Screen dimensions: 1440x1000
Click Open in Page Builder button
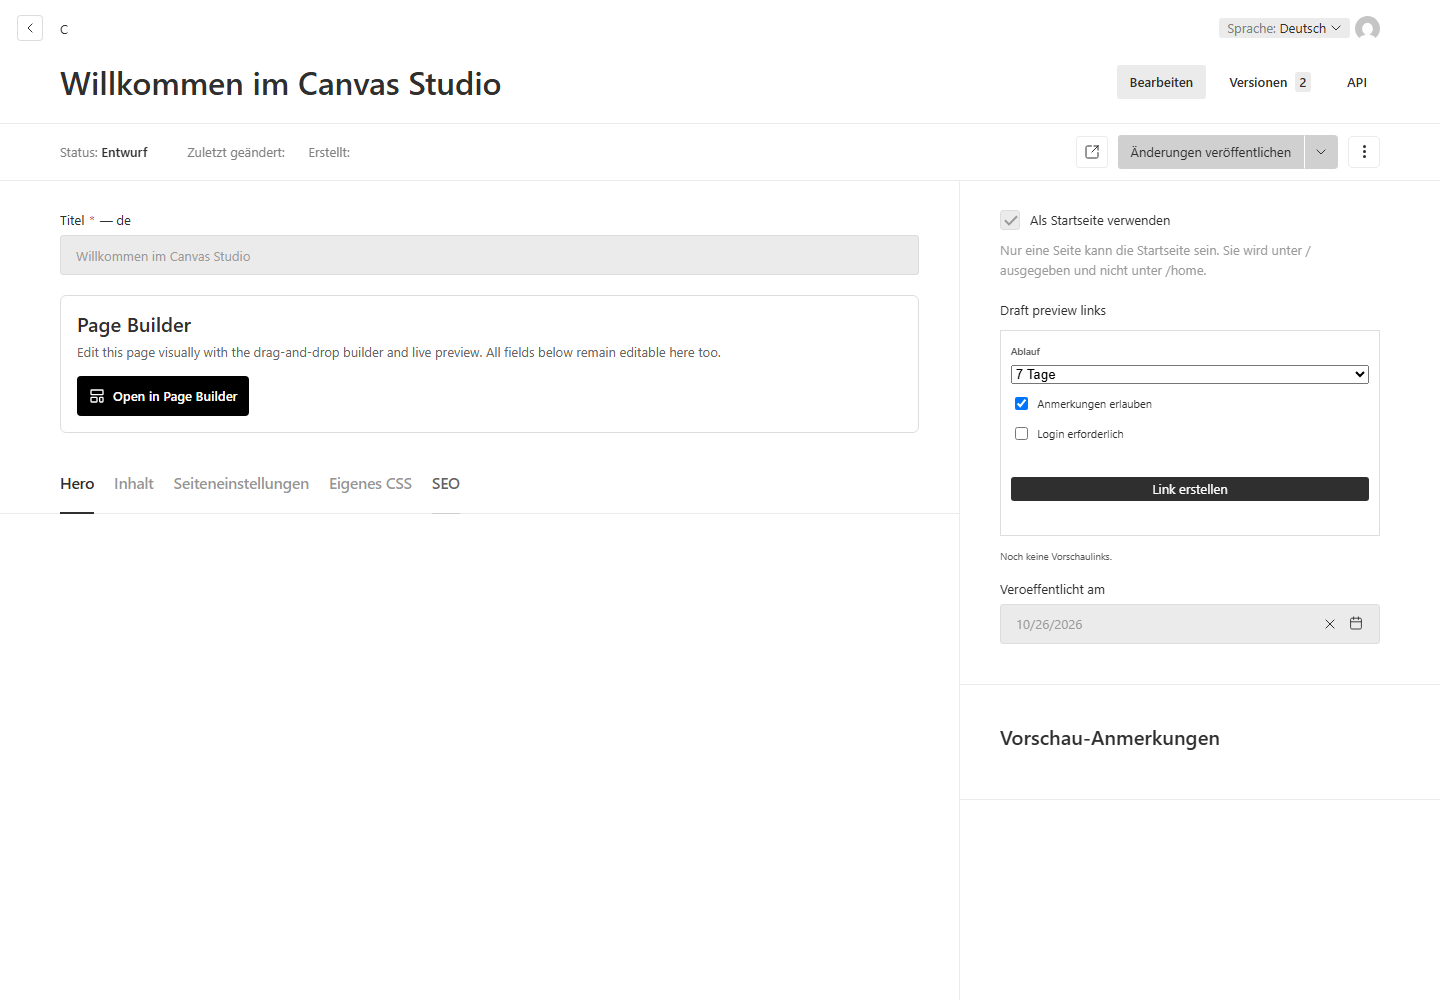point(163,396)
